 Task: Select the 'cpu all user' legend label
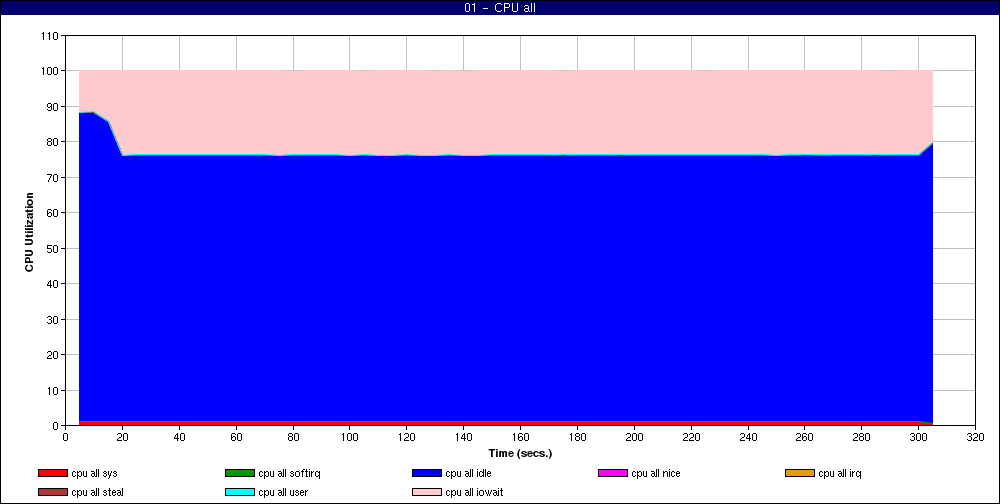tap(283, 493)
